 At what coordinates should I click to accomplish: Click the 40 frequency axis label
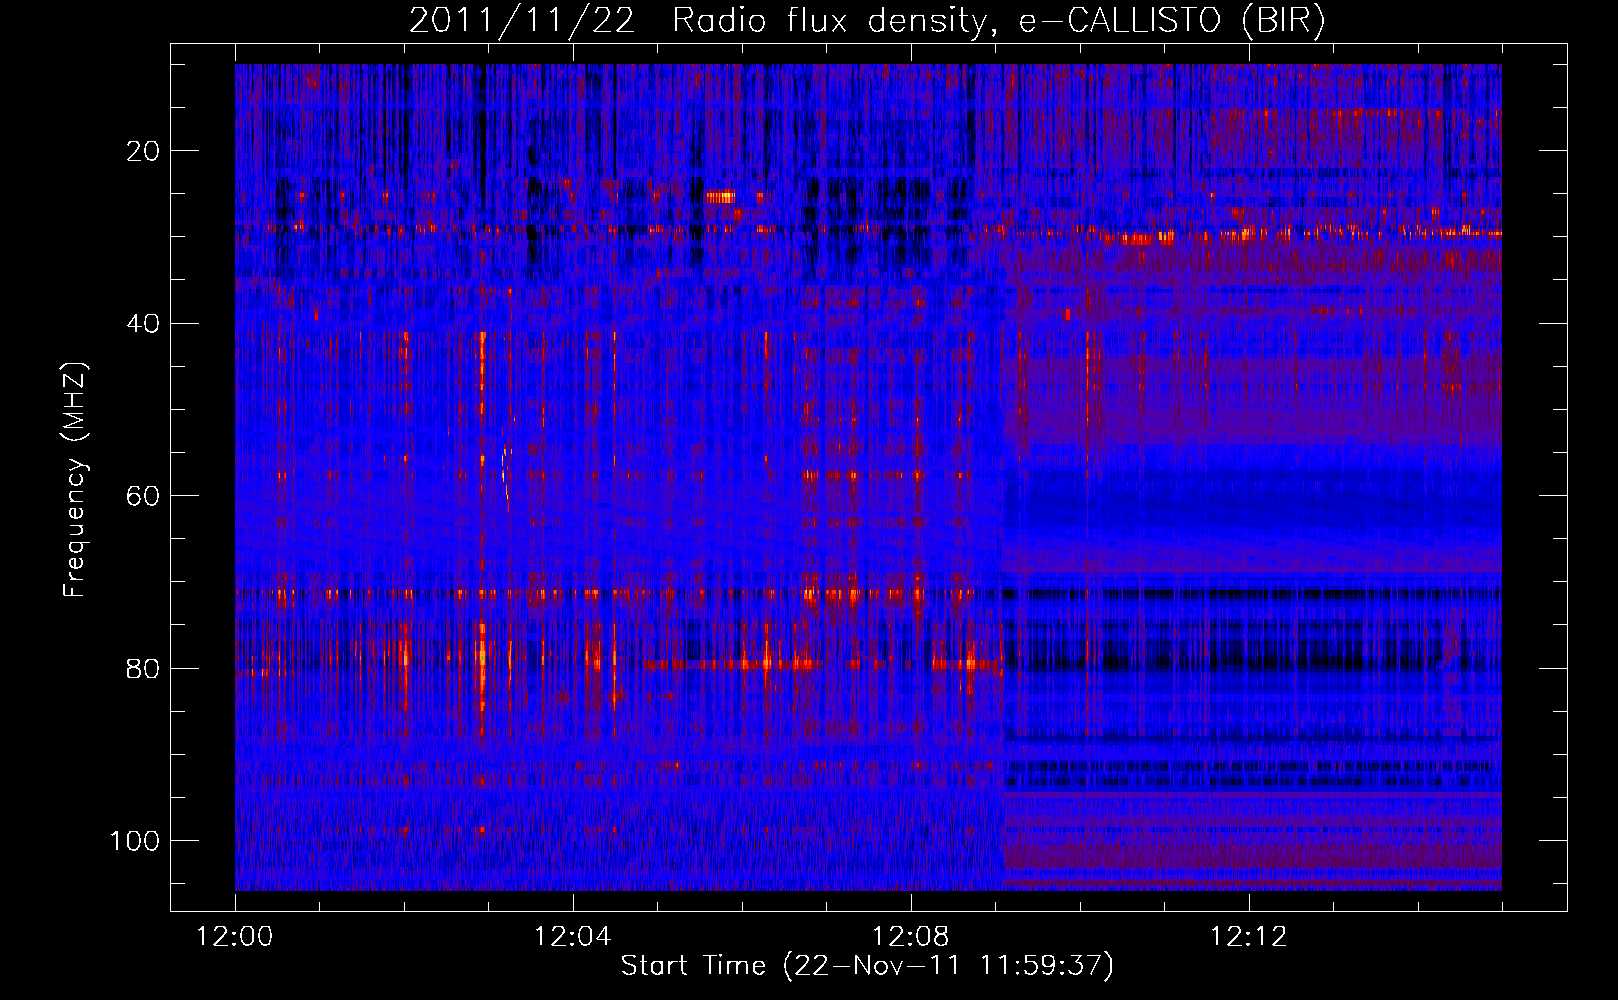coord(143,324)
